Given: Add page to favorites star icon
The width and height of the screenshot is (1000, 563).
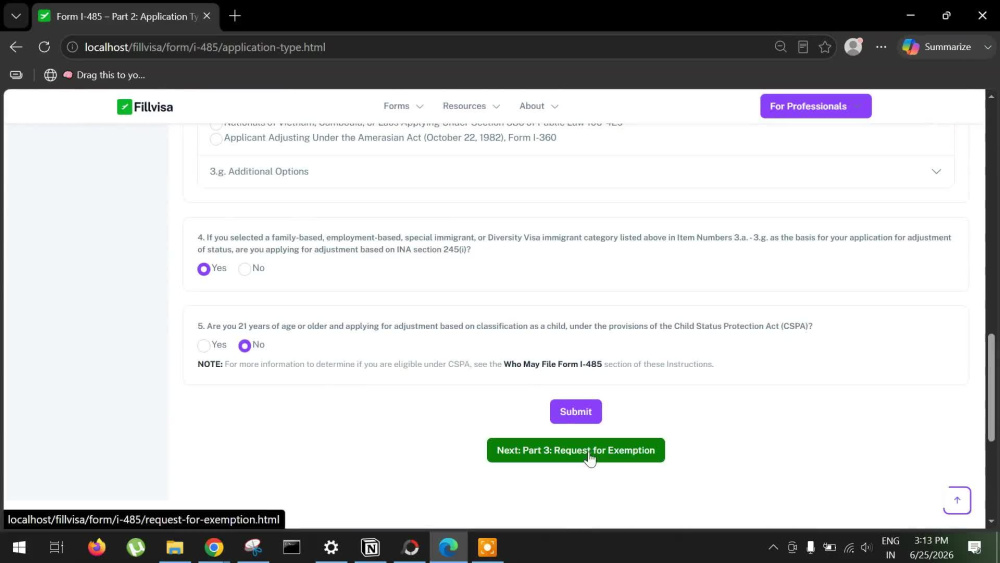Looking at the screenshot, I should point(825,47).
